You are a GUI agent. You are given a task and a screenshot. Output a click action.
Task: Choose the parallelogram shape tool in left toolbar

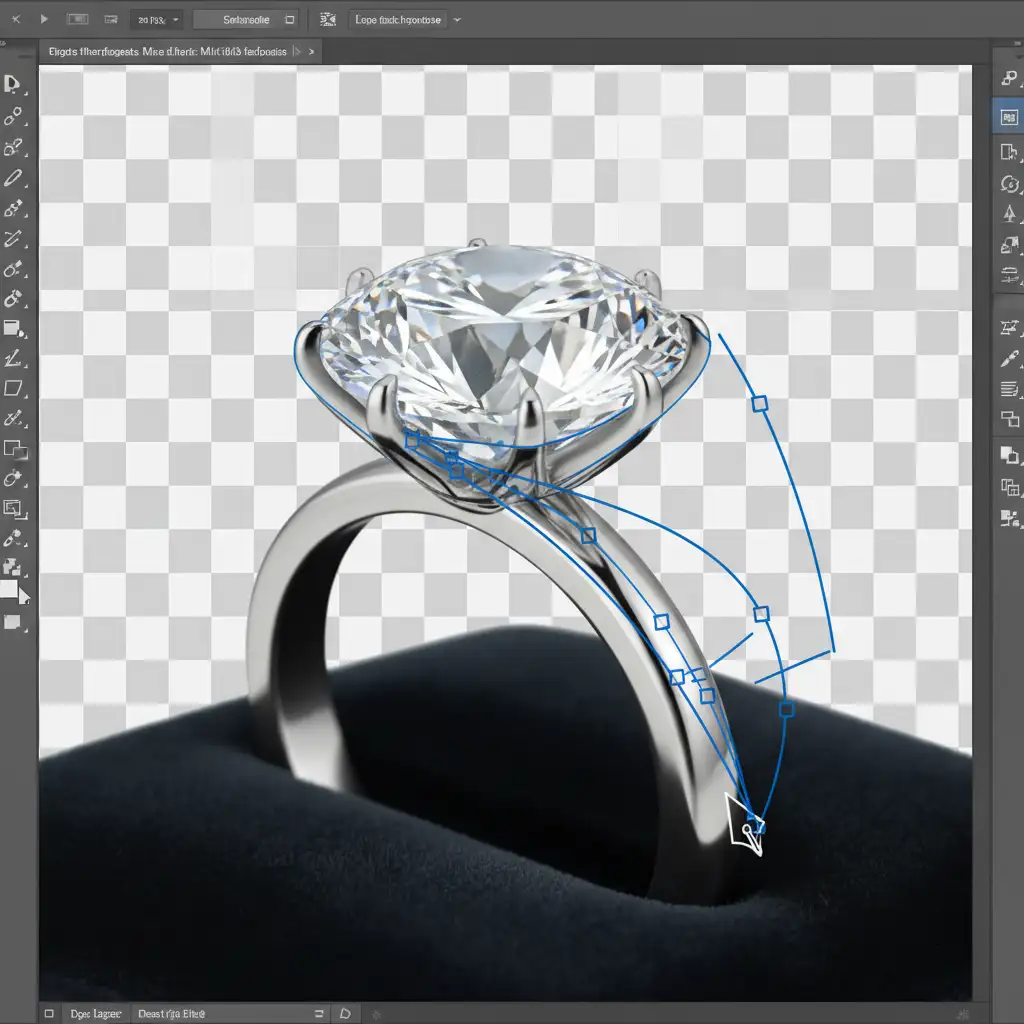tap(13, 388)
